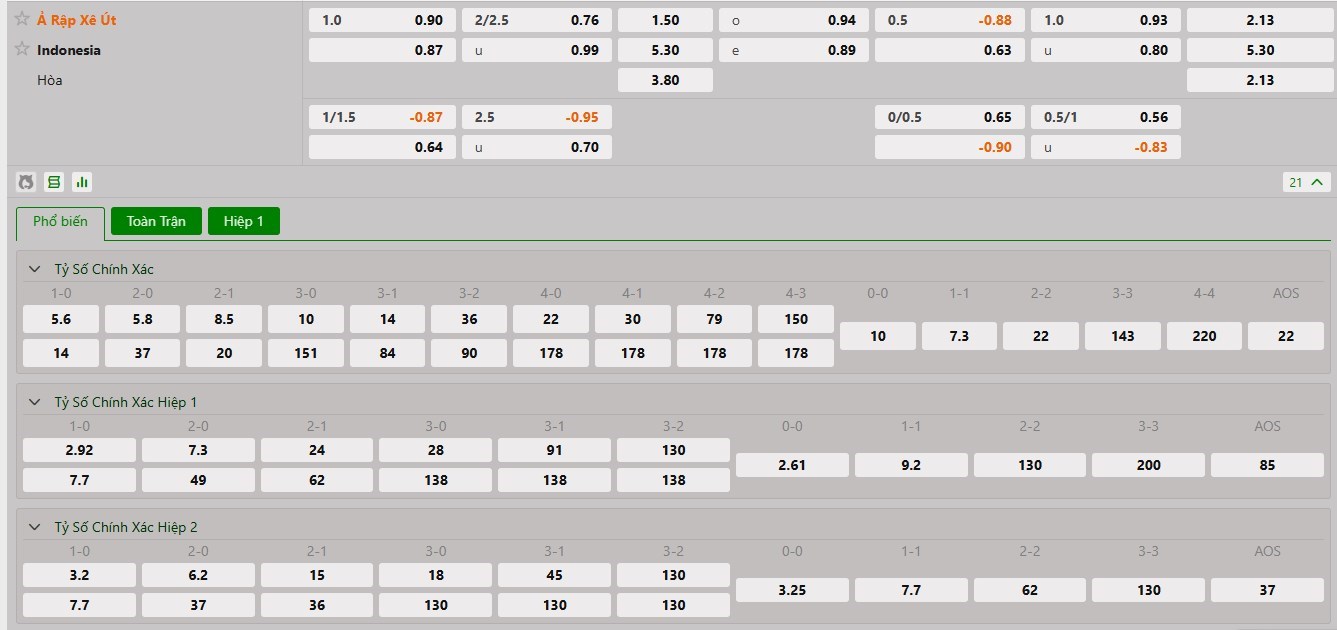Open the gray team badge icon
This screenshot has width=1337, height=630.
(x=26, y=182)
